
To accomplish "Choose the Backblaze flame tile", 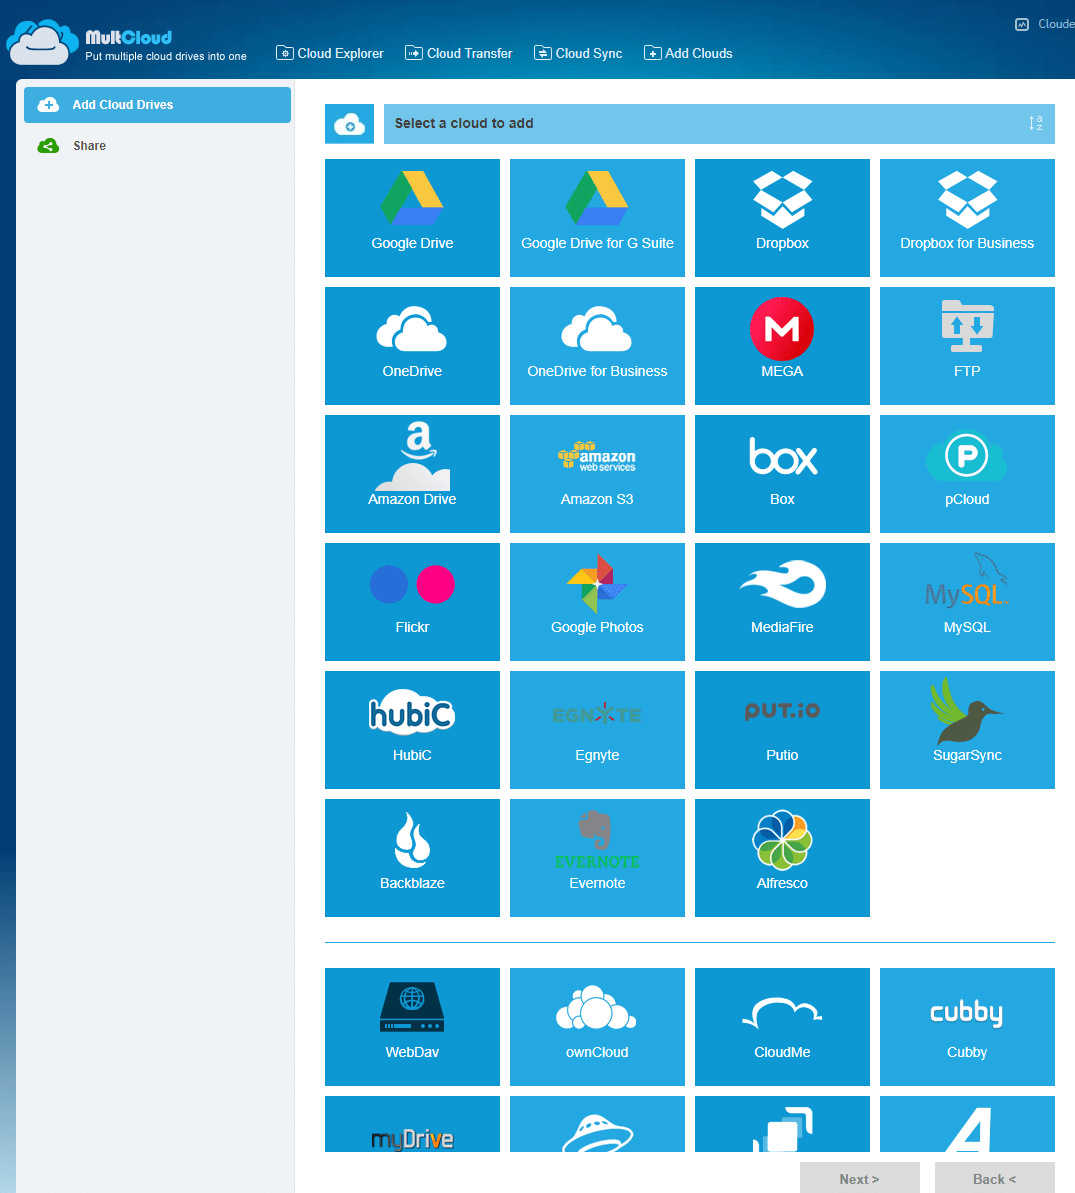I will 412,857.
